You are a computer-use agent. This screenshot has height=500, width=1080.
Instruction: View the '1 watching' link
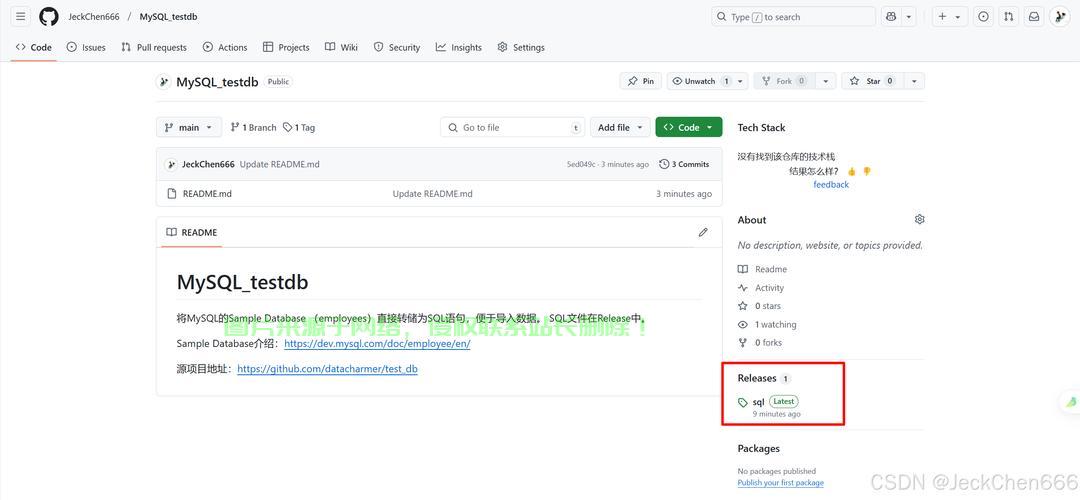click(x=767, y=324)
